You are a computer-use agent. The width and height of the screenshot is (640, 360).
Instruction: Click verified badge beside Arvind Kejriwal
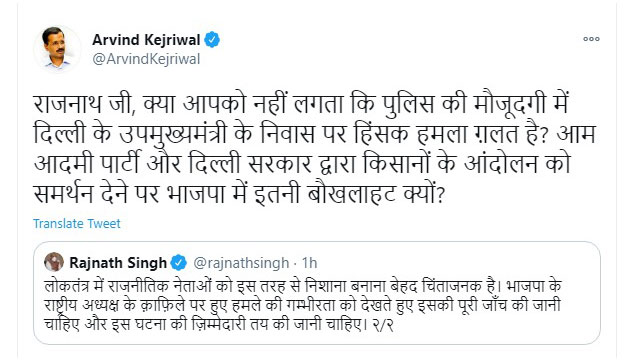[x=212, y=40]
